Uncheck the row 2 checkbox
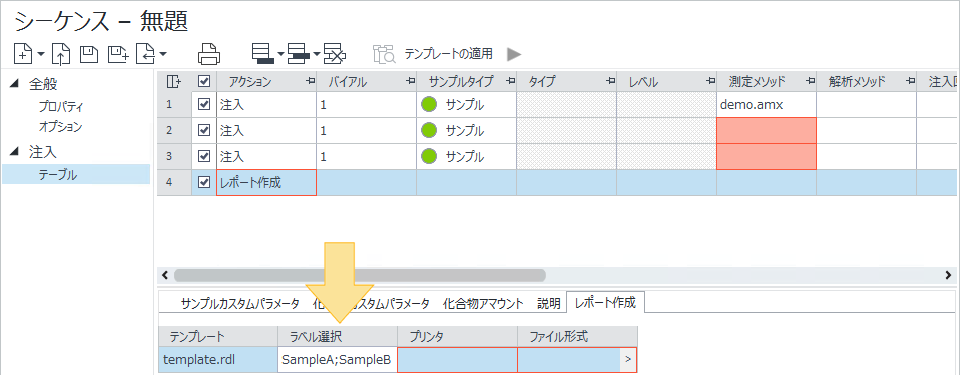 coord(204,131)
